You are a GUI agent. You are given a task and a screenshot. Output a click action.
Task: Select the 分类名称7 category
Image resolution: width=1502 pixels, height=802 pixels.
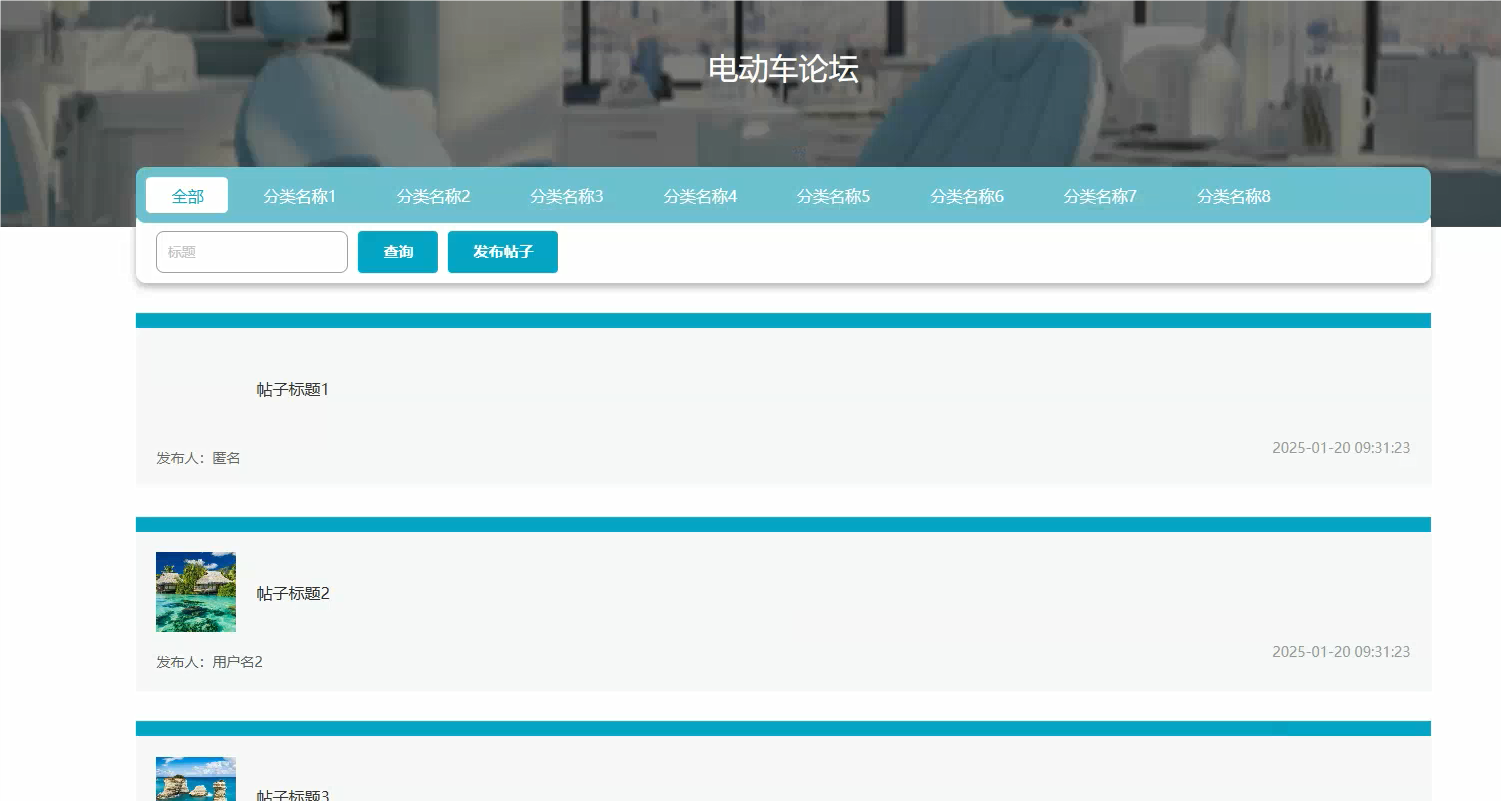[x=1100, y=196]
